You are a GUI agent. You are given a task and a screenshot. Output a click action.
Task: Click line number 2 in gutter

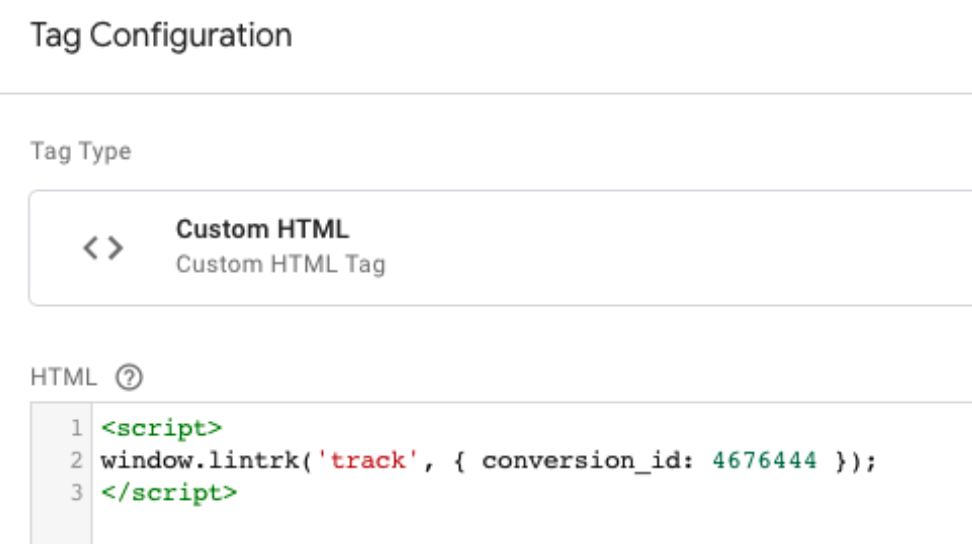[x=76, y=460]
